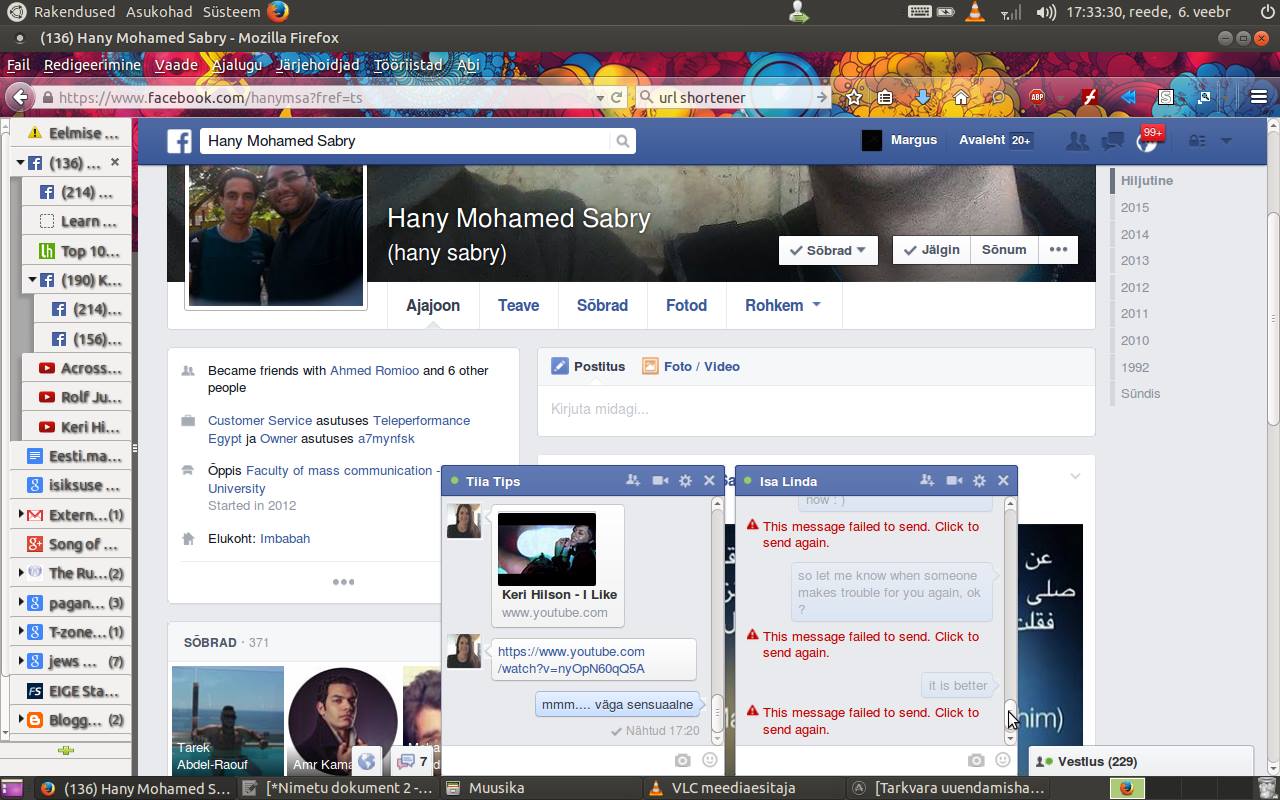Viewport: 1280px width, 800px height.
Task: Click the Tiia Tips chat scrollbar thumb
Action: (x=717, y=711)
